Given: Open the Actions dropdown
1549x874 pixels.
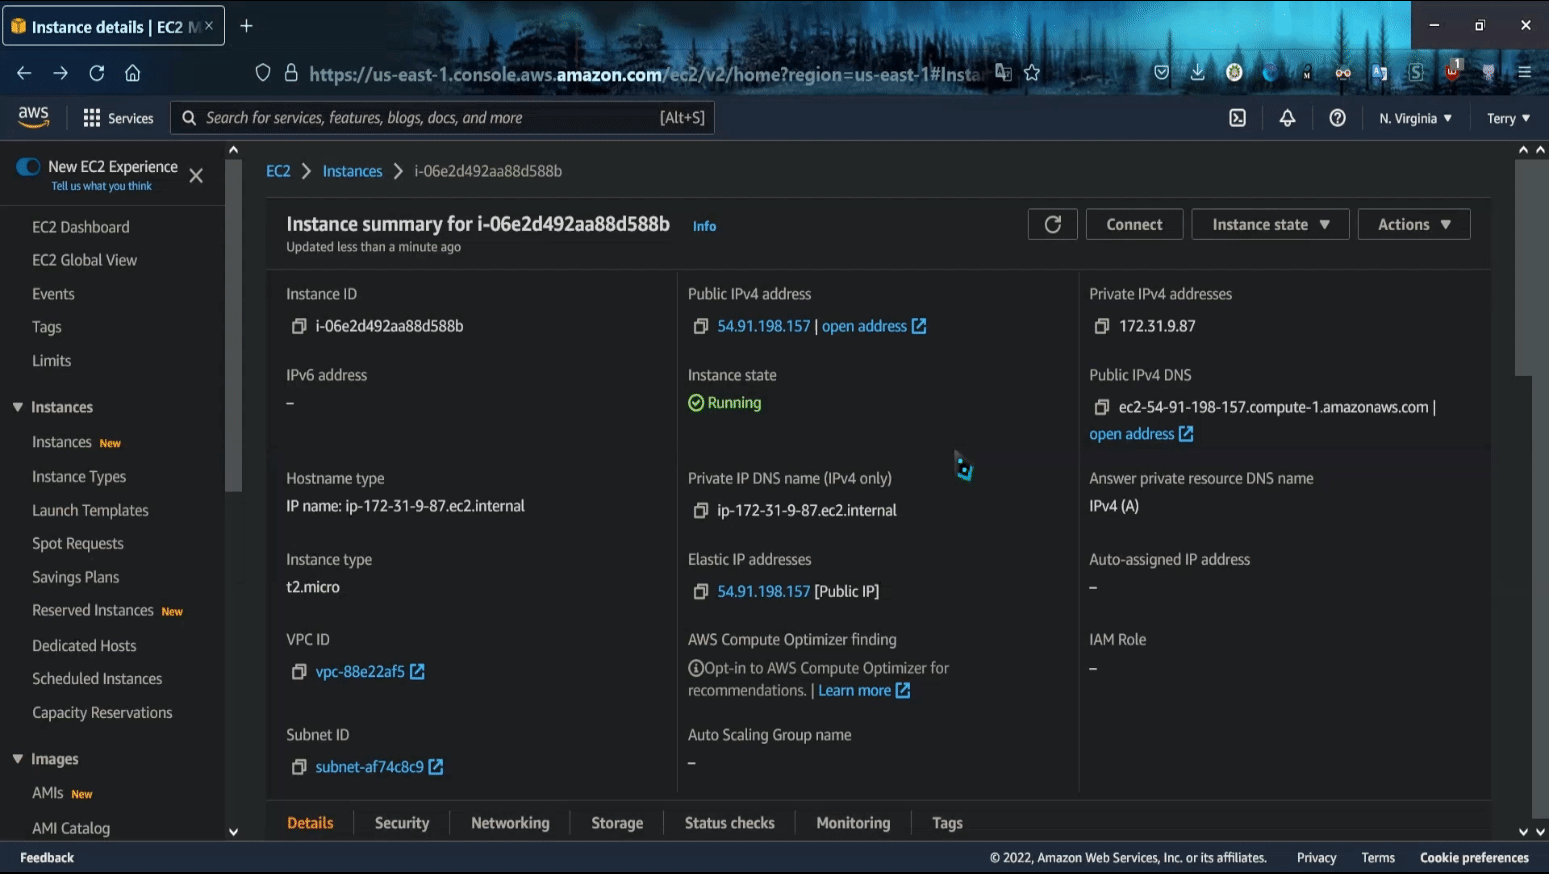Looking at the screenshot, I should (1413, 224).
